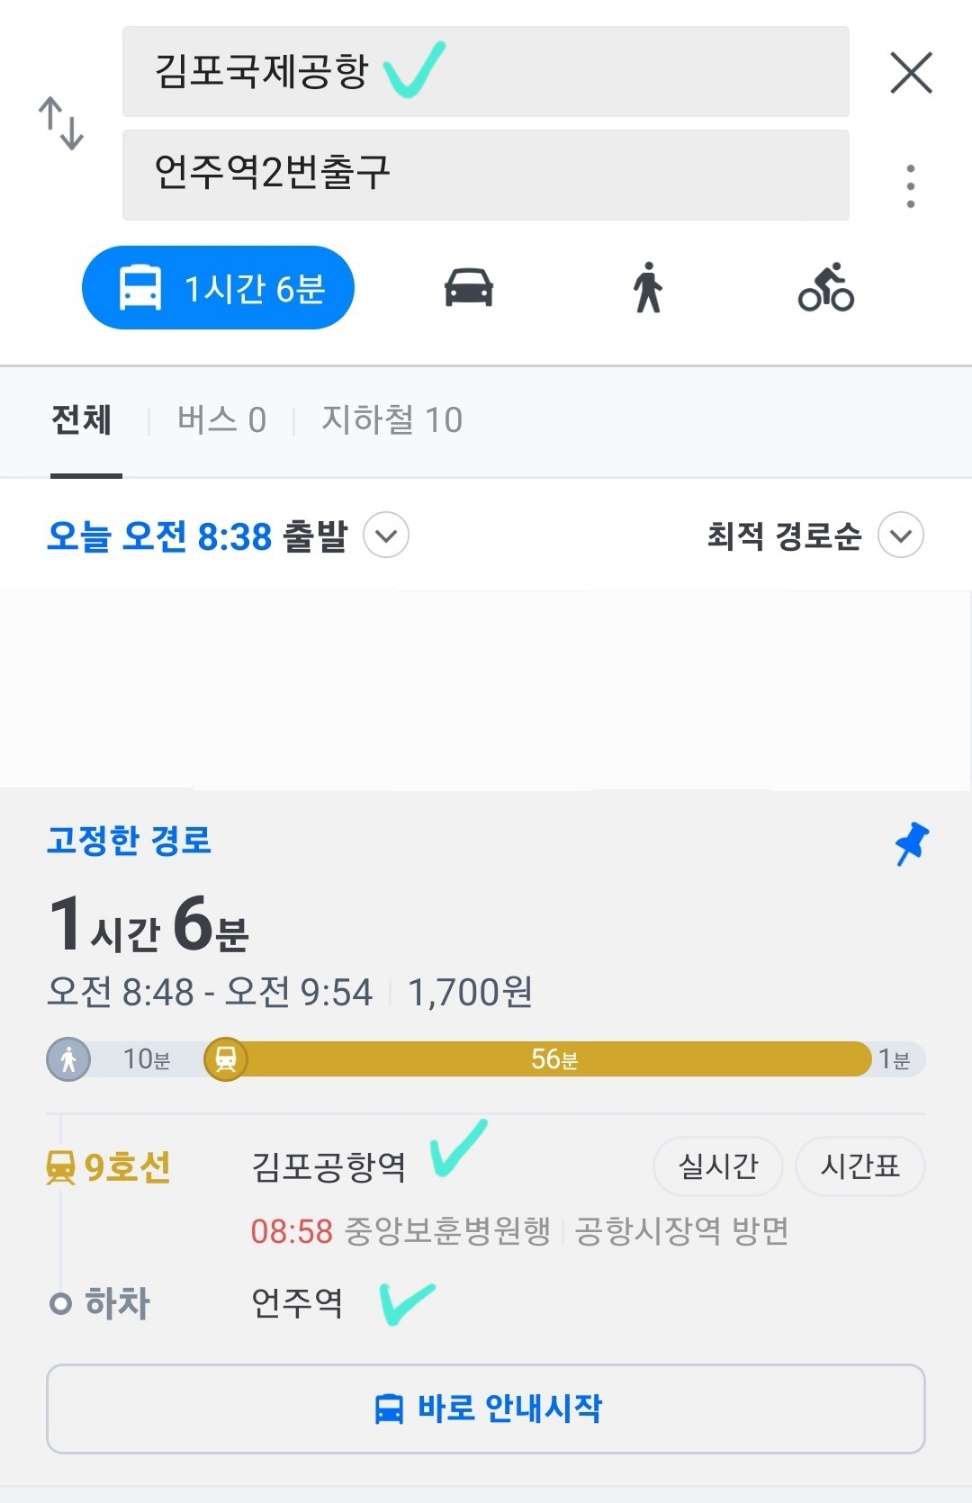
Task: Unpin the fixed route with pin icon
Action: click(911, 843)
